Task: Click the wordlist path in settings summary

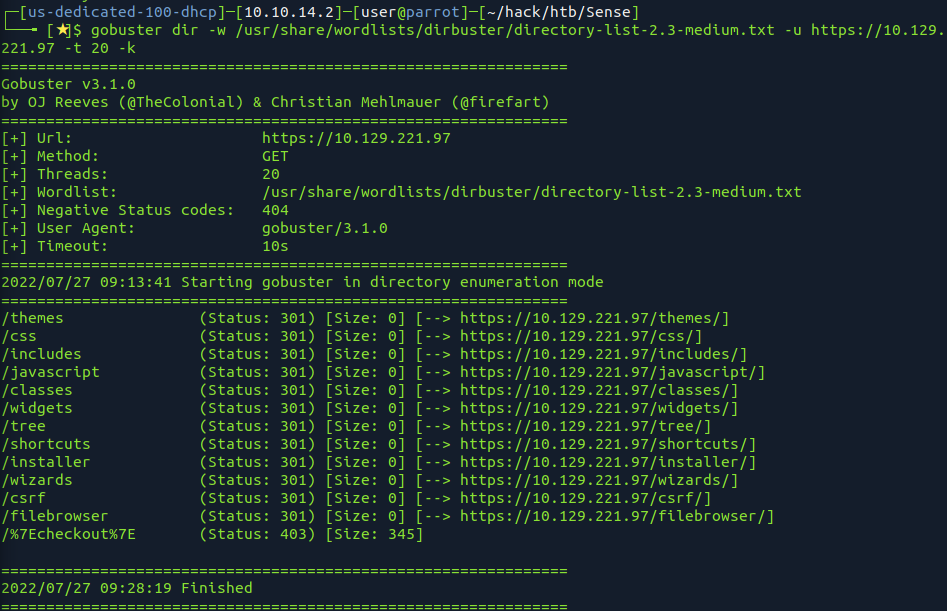Action: click(531, 192)
